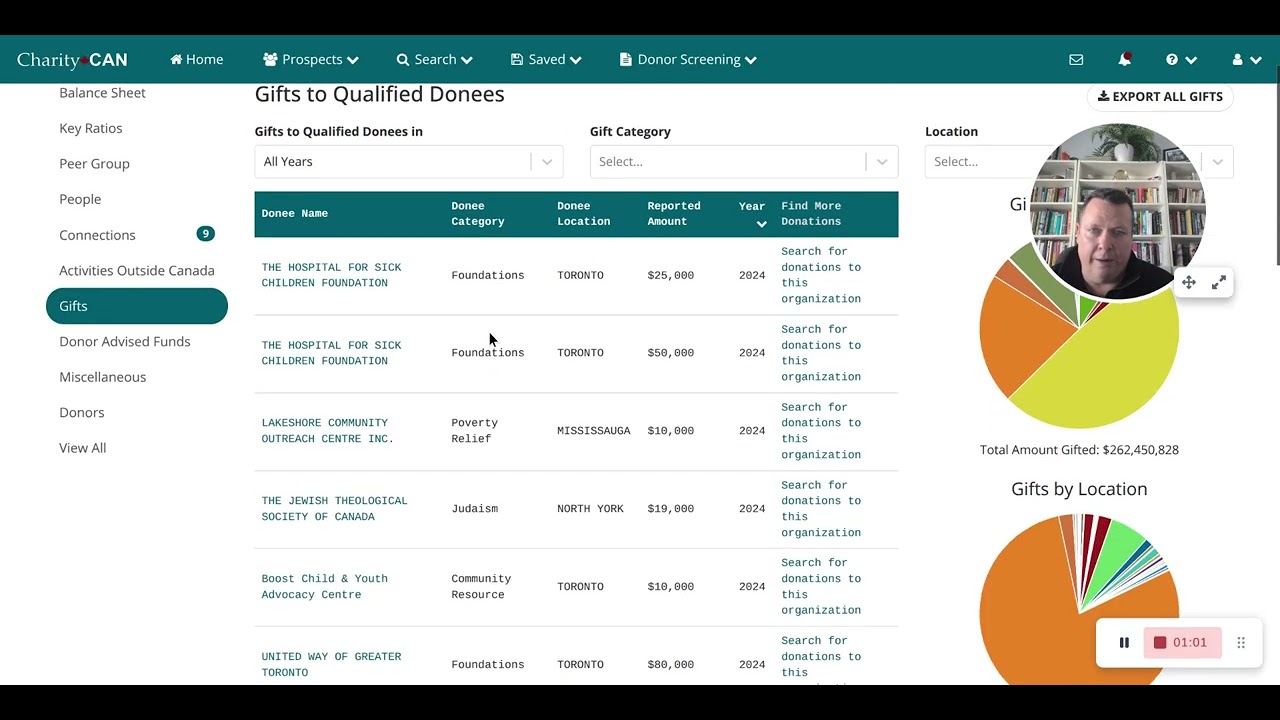Screen dimensions: 1280x720
Task: Open Donor Advised Funds in sidebar
Action: [125, 341]
